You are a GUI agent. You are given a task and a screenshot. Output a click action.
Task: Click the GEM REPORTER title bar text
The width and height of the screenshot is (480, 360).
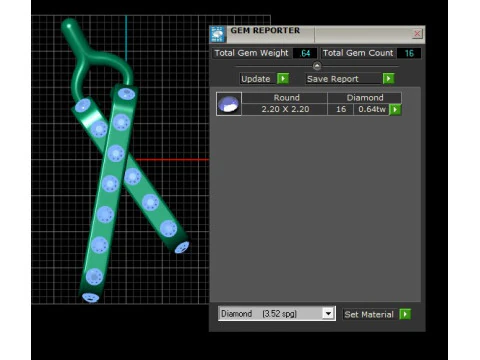(x=265, y=30)
